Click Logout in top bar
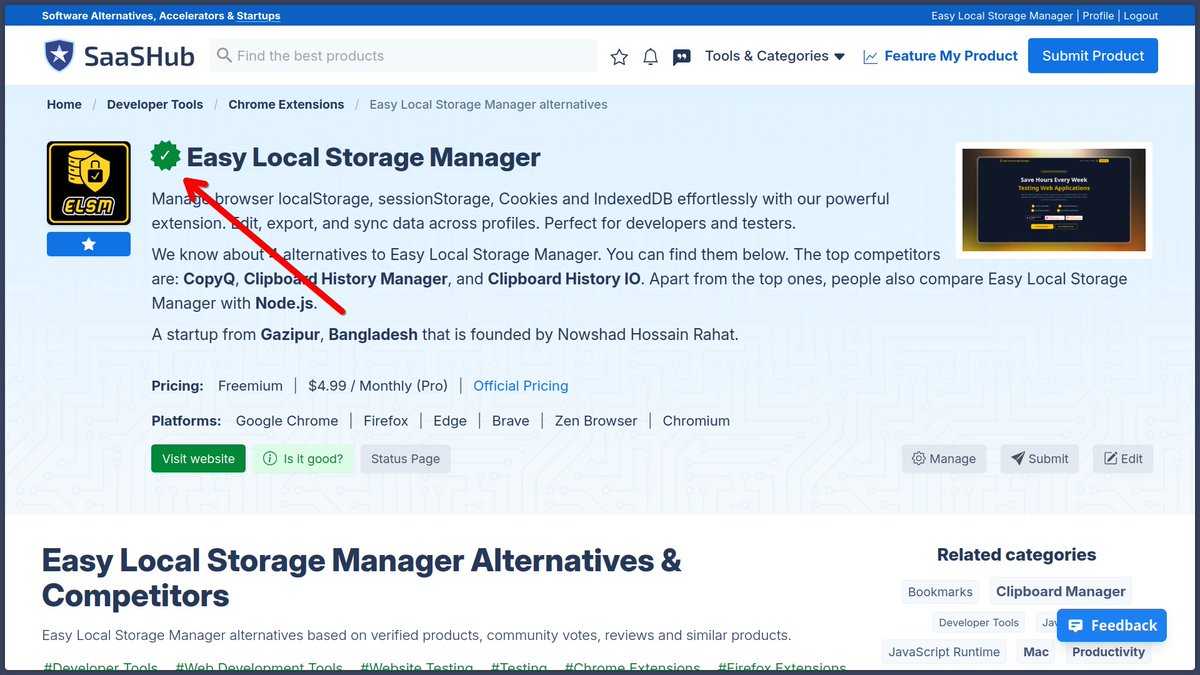1200x675 pixels. click(x=1140, y=16)
